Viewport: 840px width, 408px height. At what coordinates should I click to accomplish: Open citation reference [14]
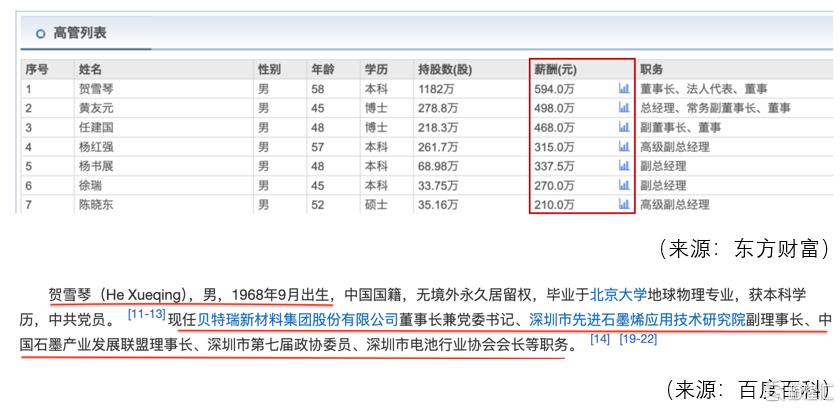pyautogui.click(x=600, y=339)
